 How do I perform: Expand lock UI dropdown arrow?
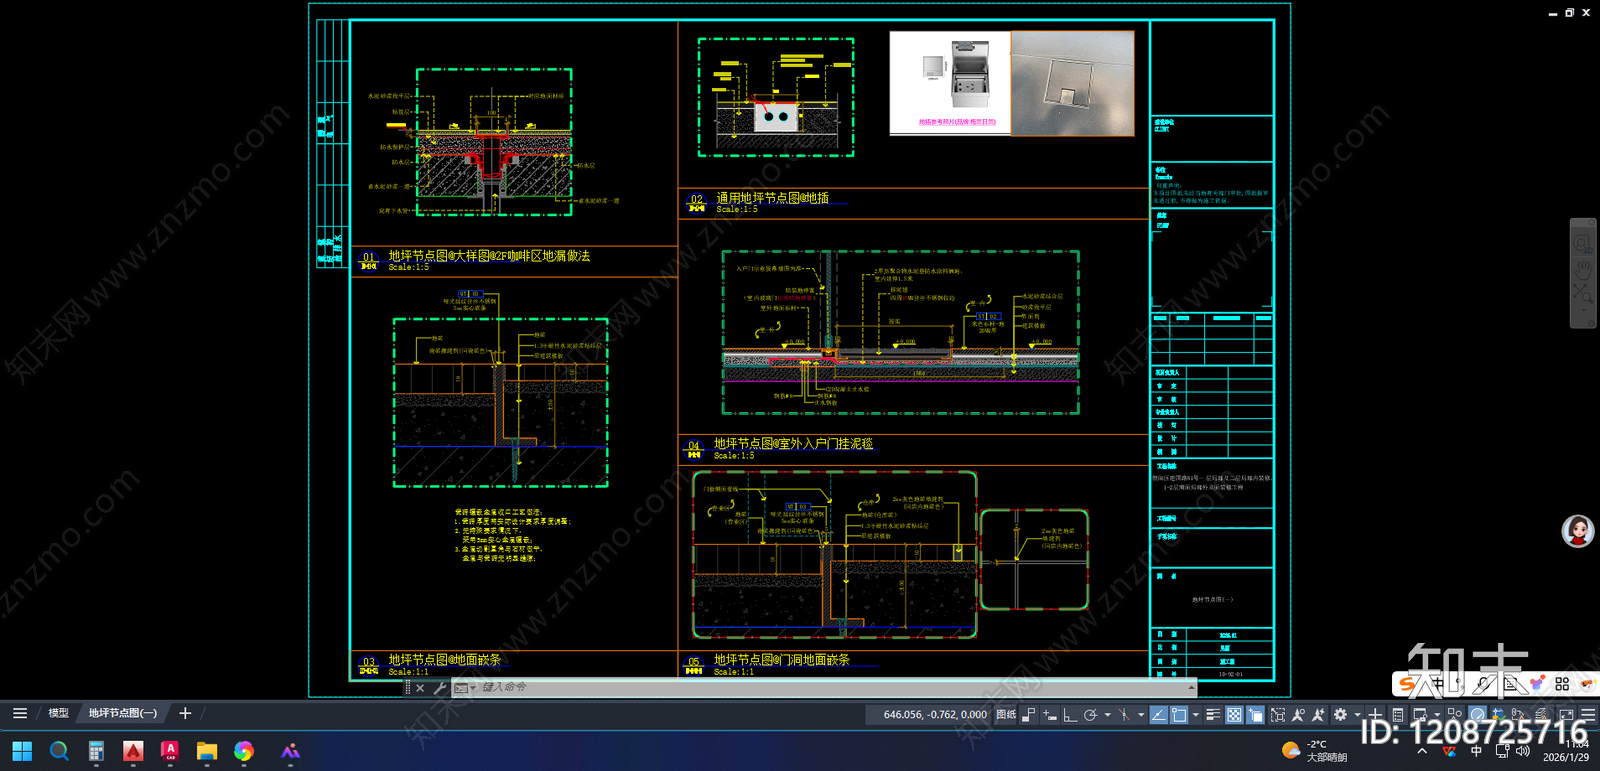tap(1437, 715)
